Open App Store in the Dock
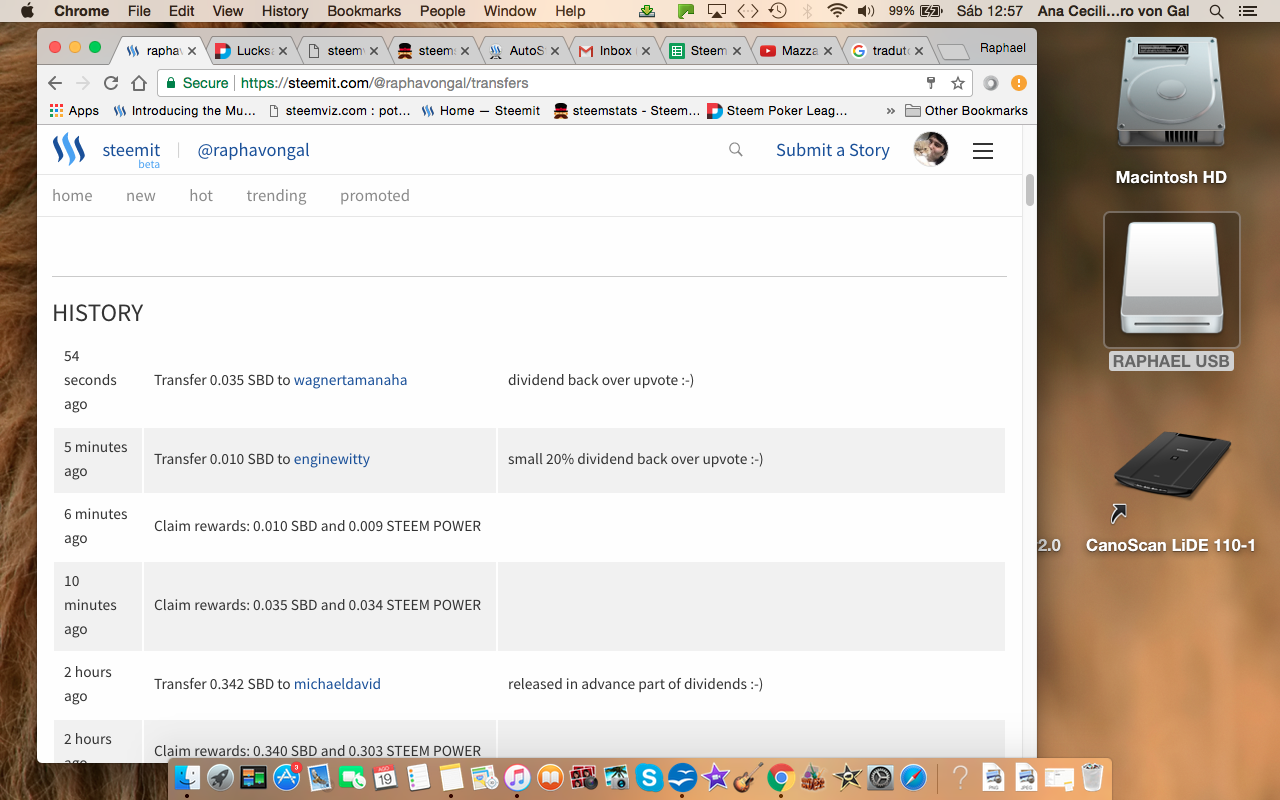The width and height of the screenshot is (1280, 800). (286, 777)
